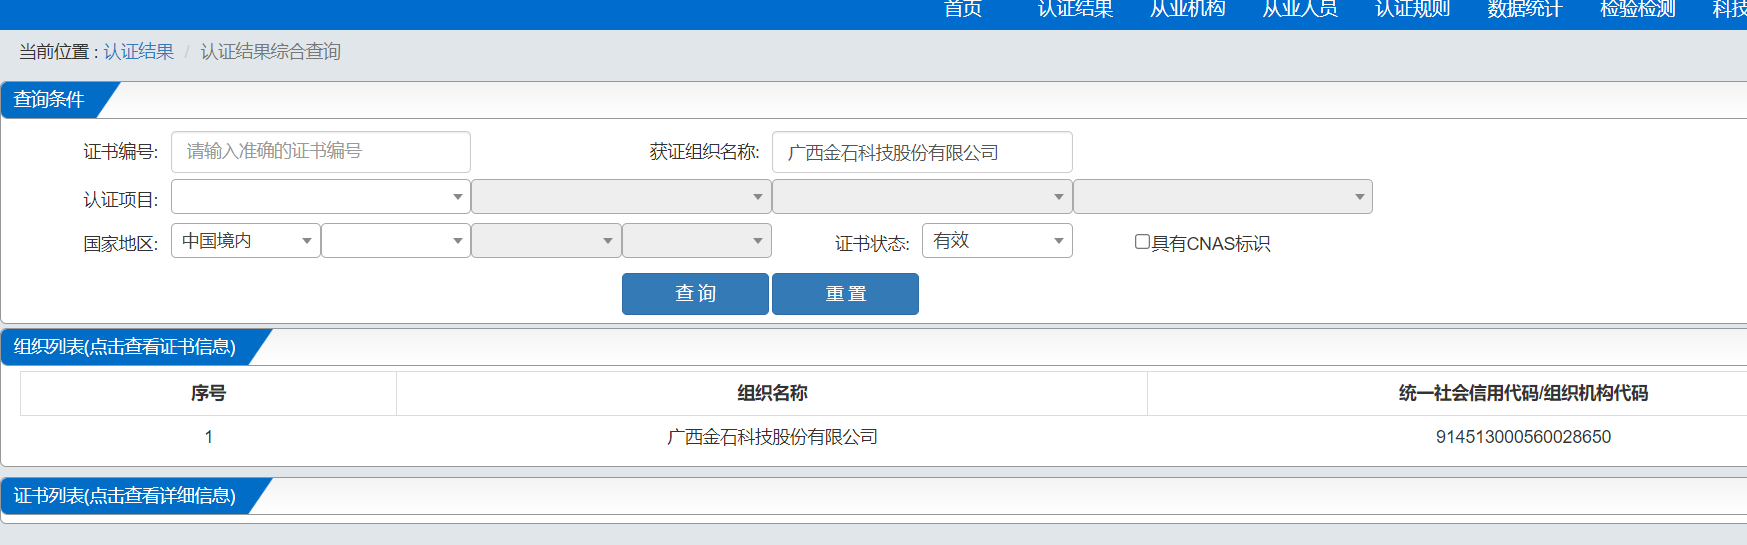Image resolution: width=1747 pixels, height=545 pixels.
Task: Open the 数据统计 navigation menu
Action: (x=1525, y=9)
